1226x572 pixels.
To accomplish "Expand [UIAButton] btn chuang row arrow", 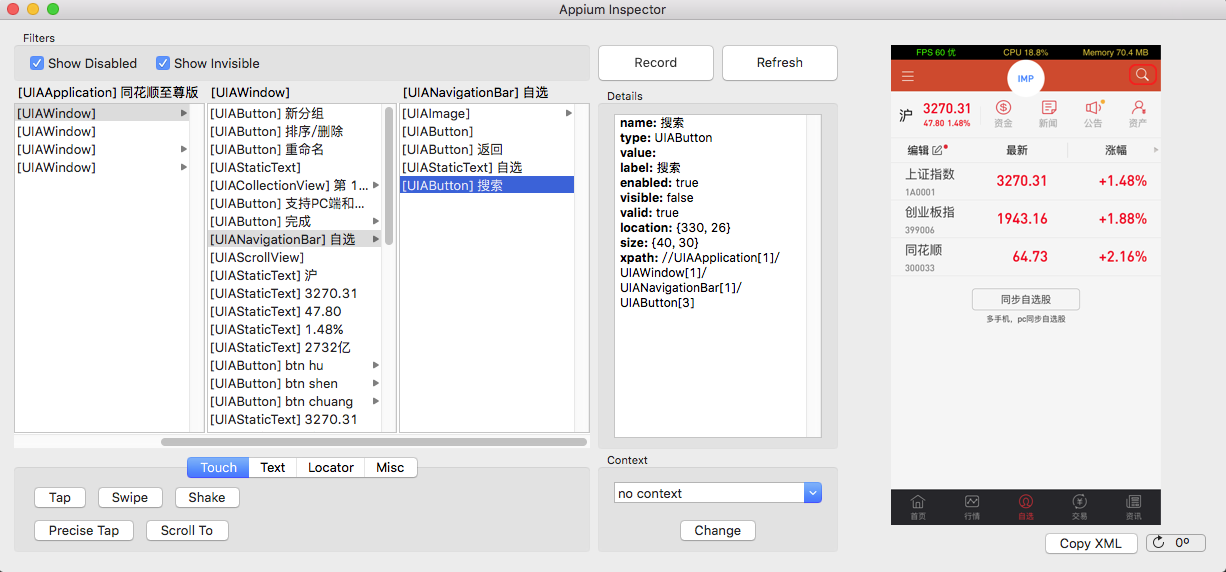I will [x=376, y=401].
